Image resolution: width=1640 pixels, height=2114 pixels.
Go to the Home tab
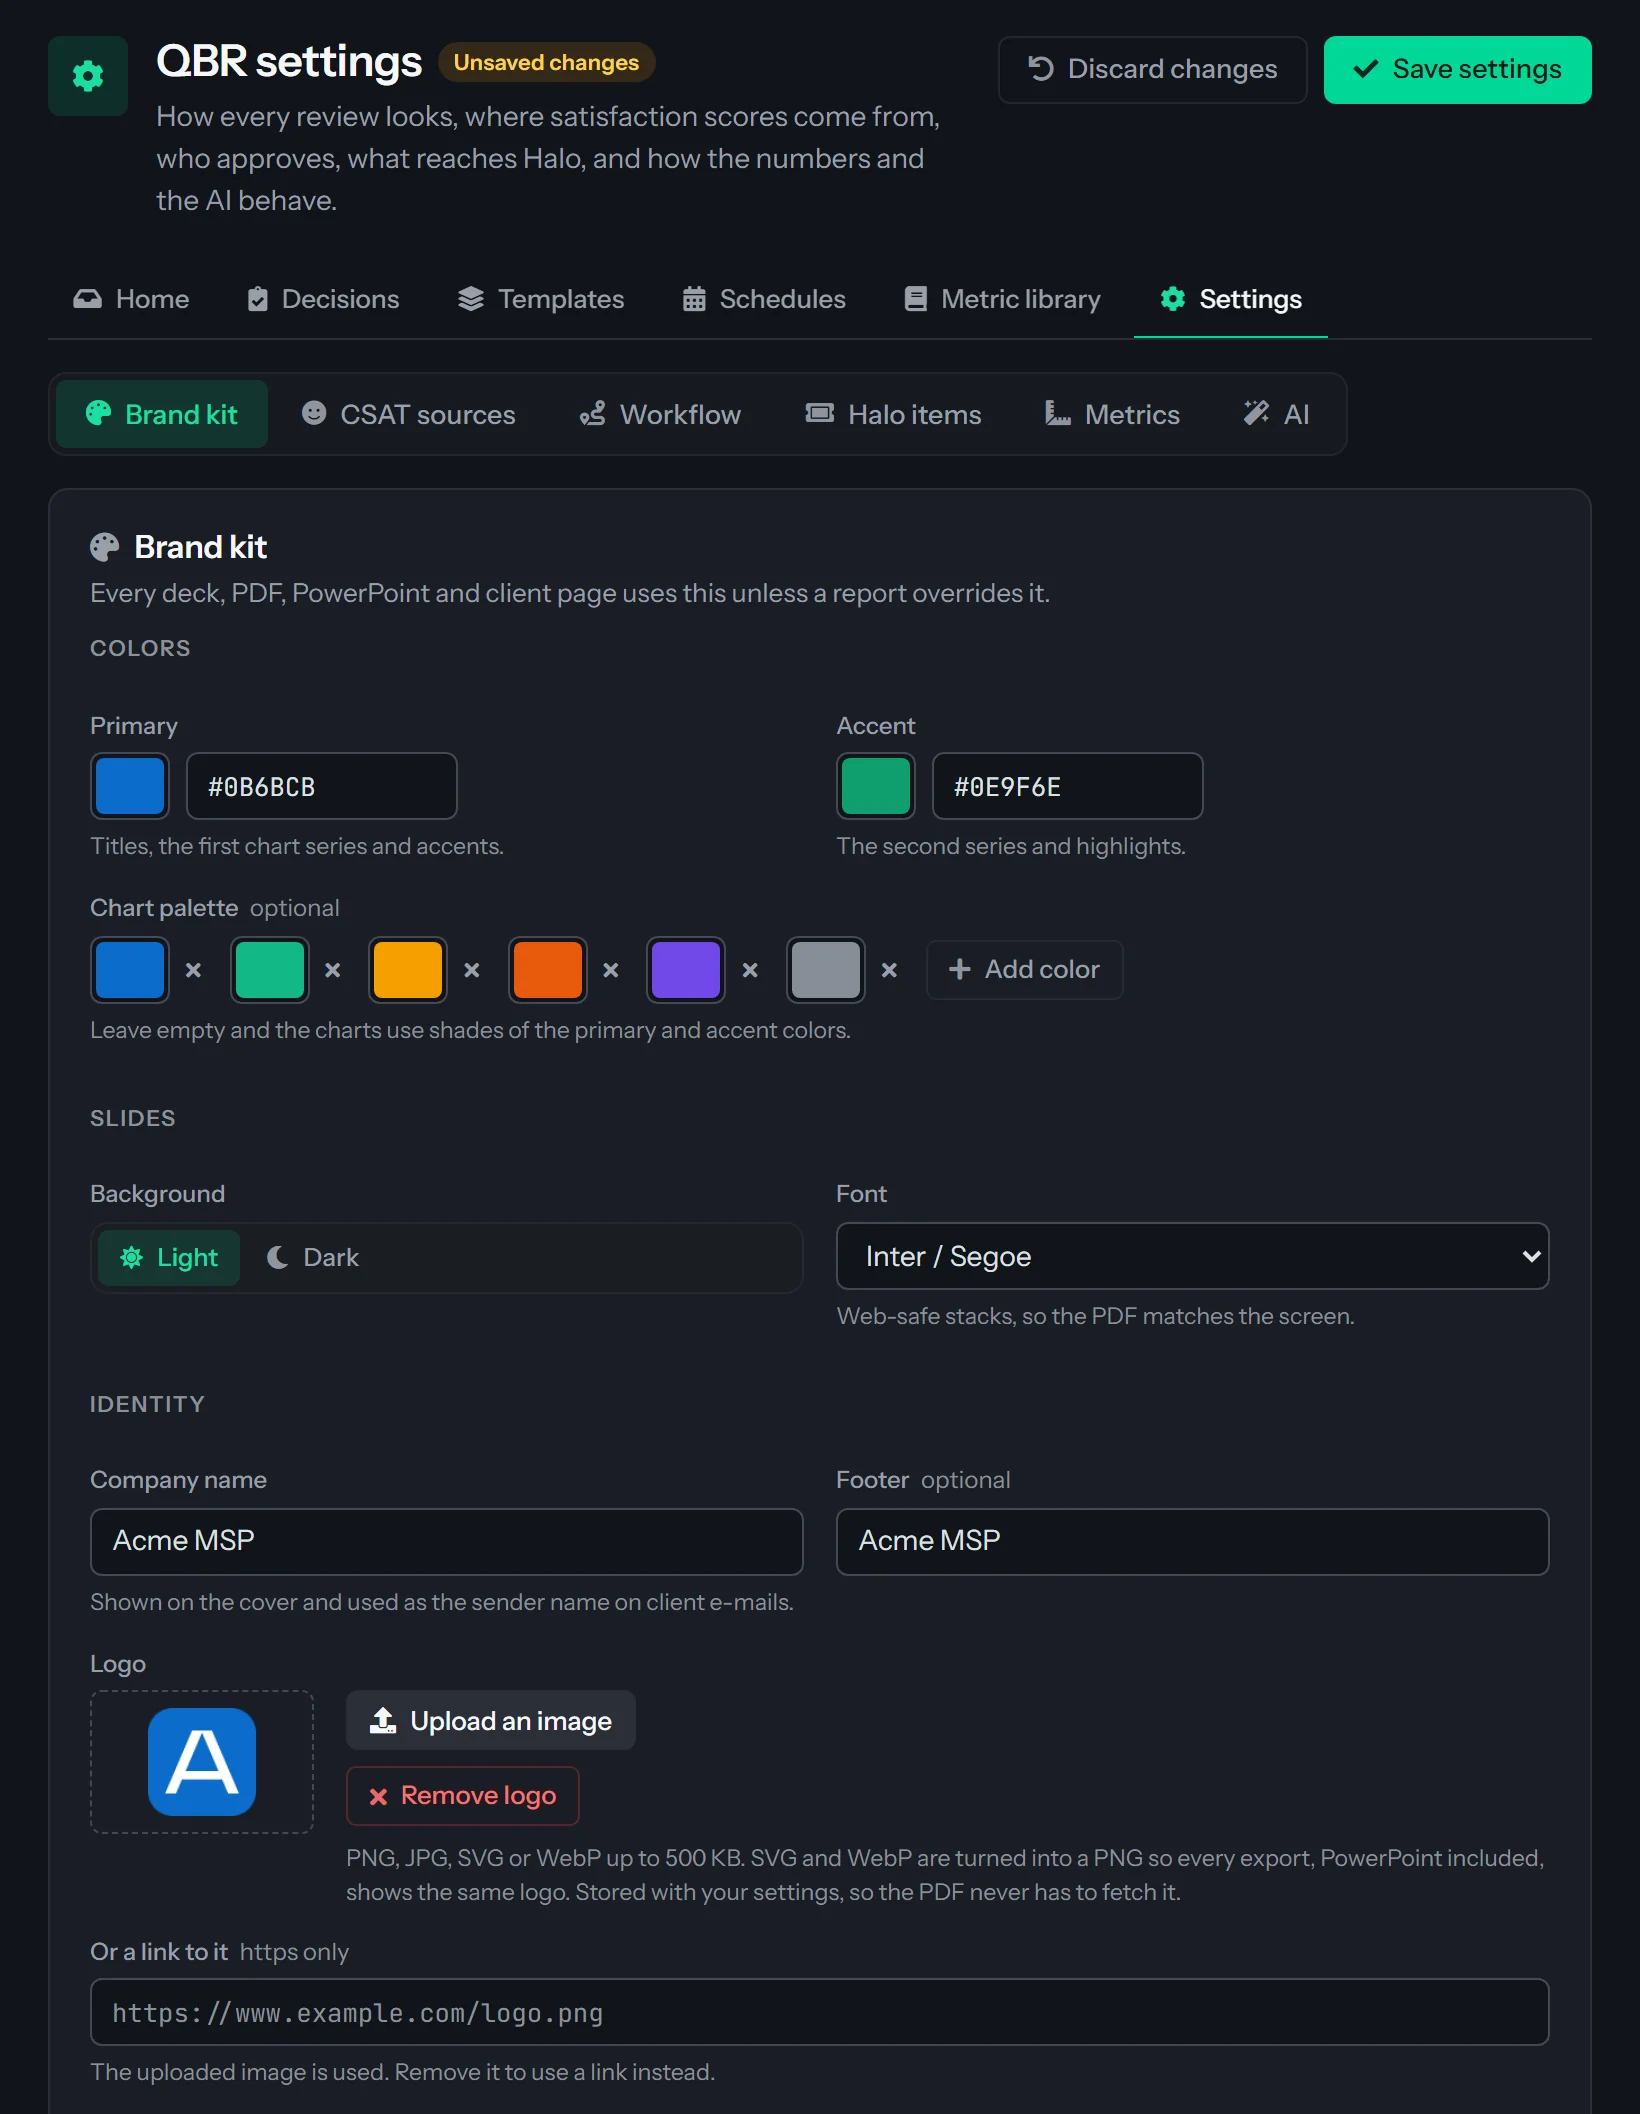[131, 299]
